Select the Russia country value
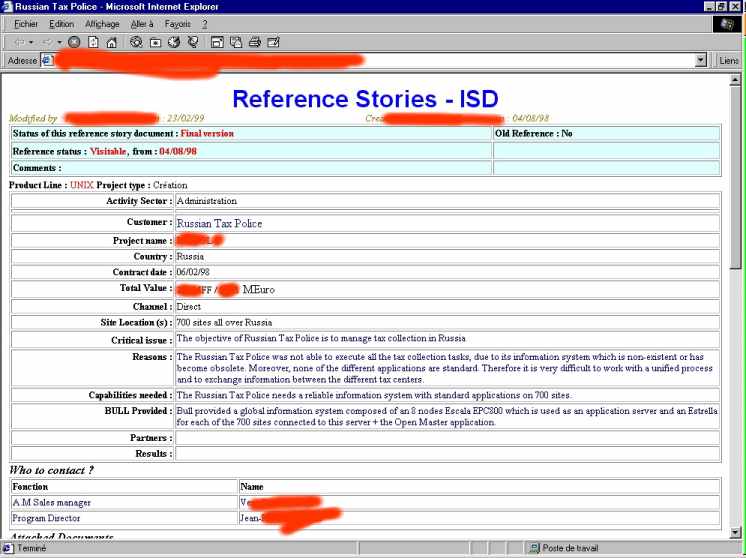The width and height of the screenshot is (746, 558). coord(190,256)
